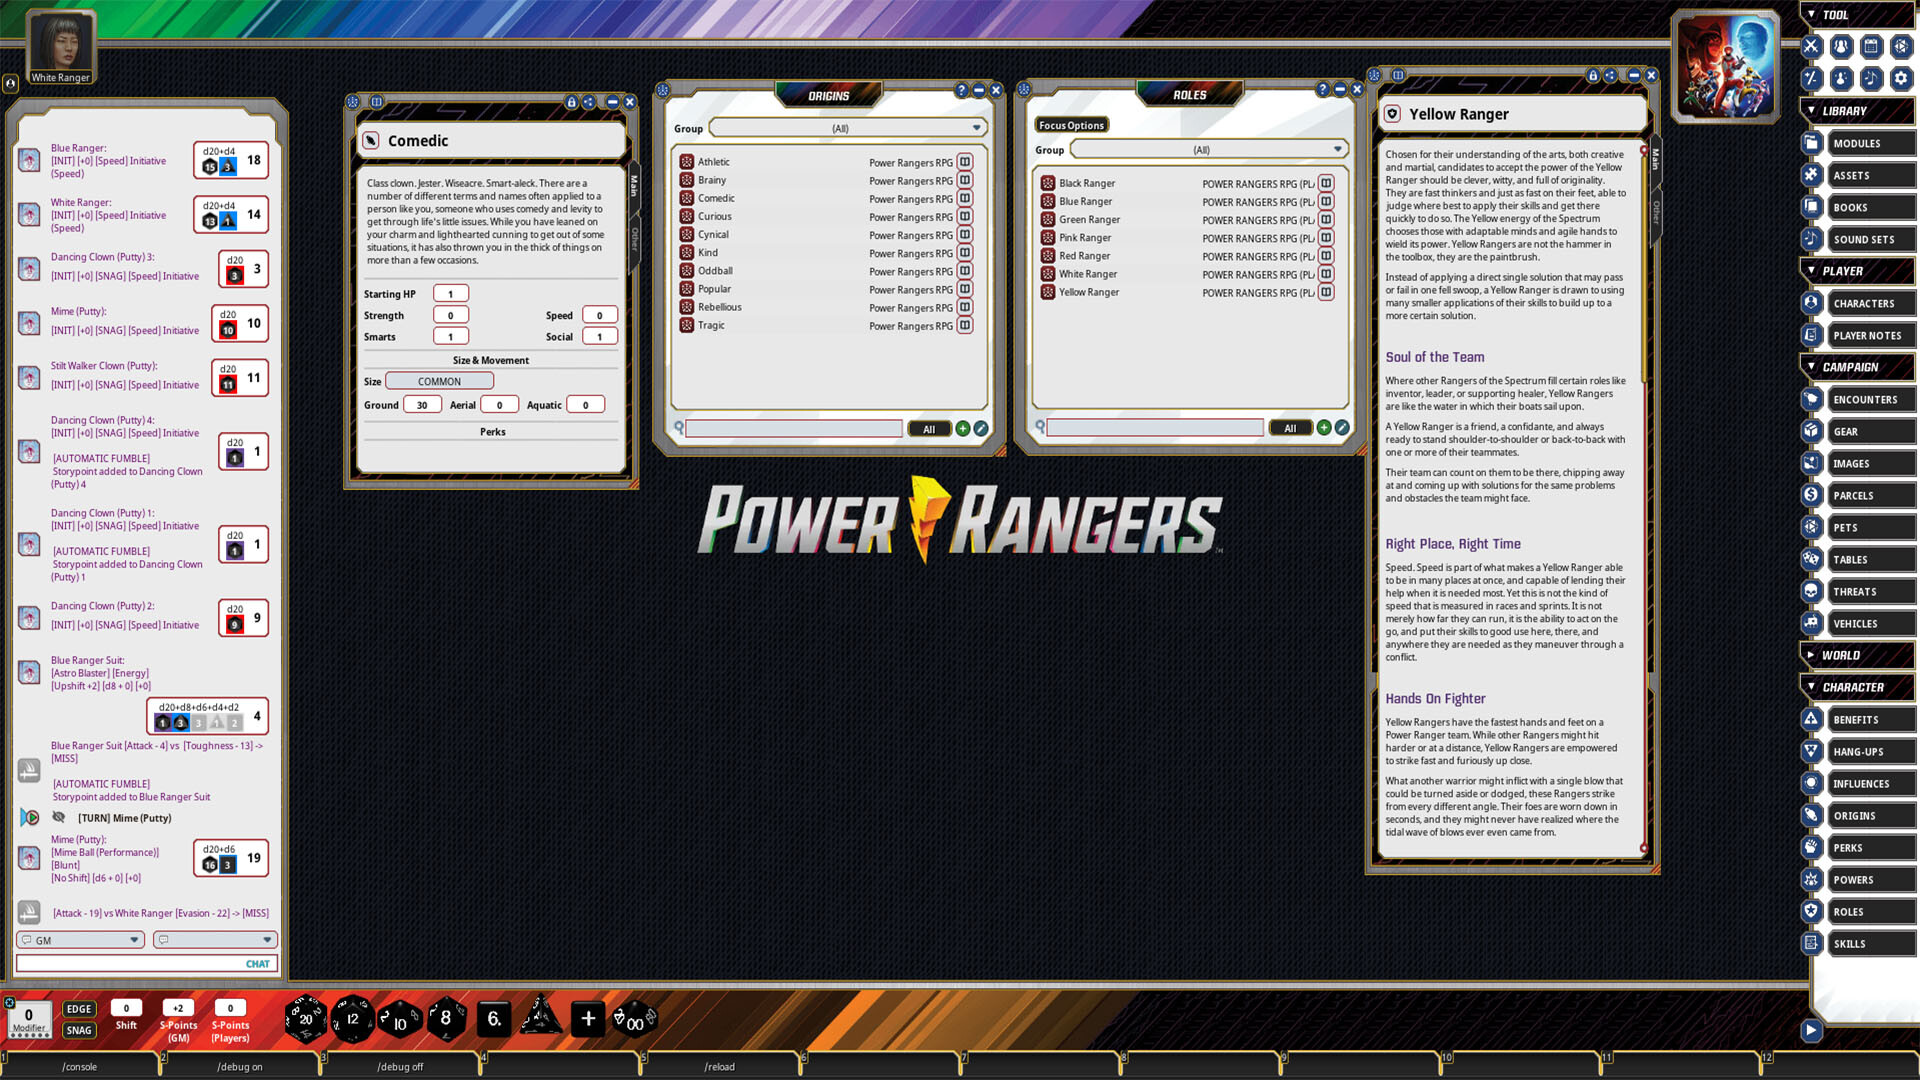Roll the d20 die icon
This screenshot has width=1920, height=1080.
click(x=305, y=1019)
